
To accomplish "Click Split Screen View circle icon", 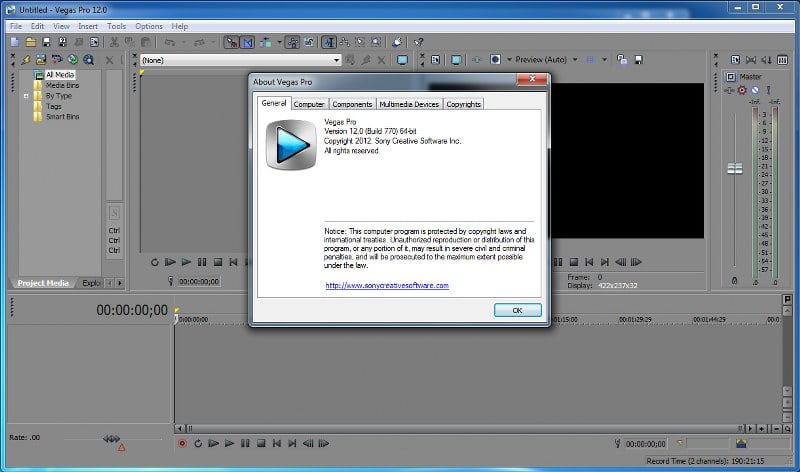I will click(495, 60).
